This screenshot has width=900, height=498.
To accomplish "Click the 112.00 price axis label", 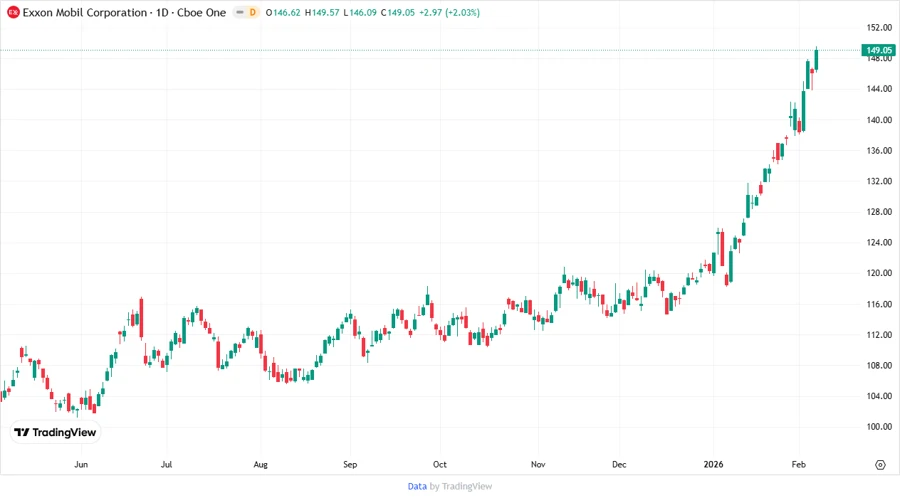I will [x=879, y=334].
